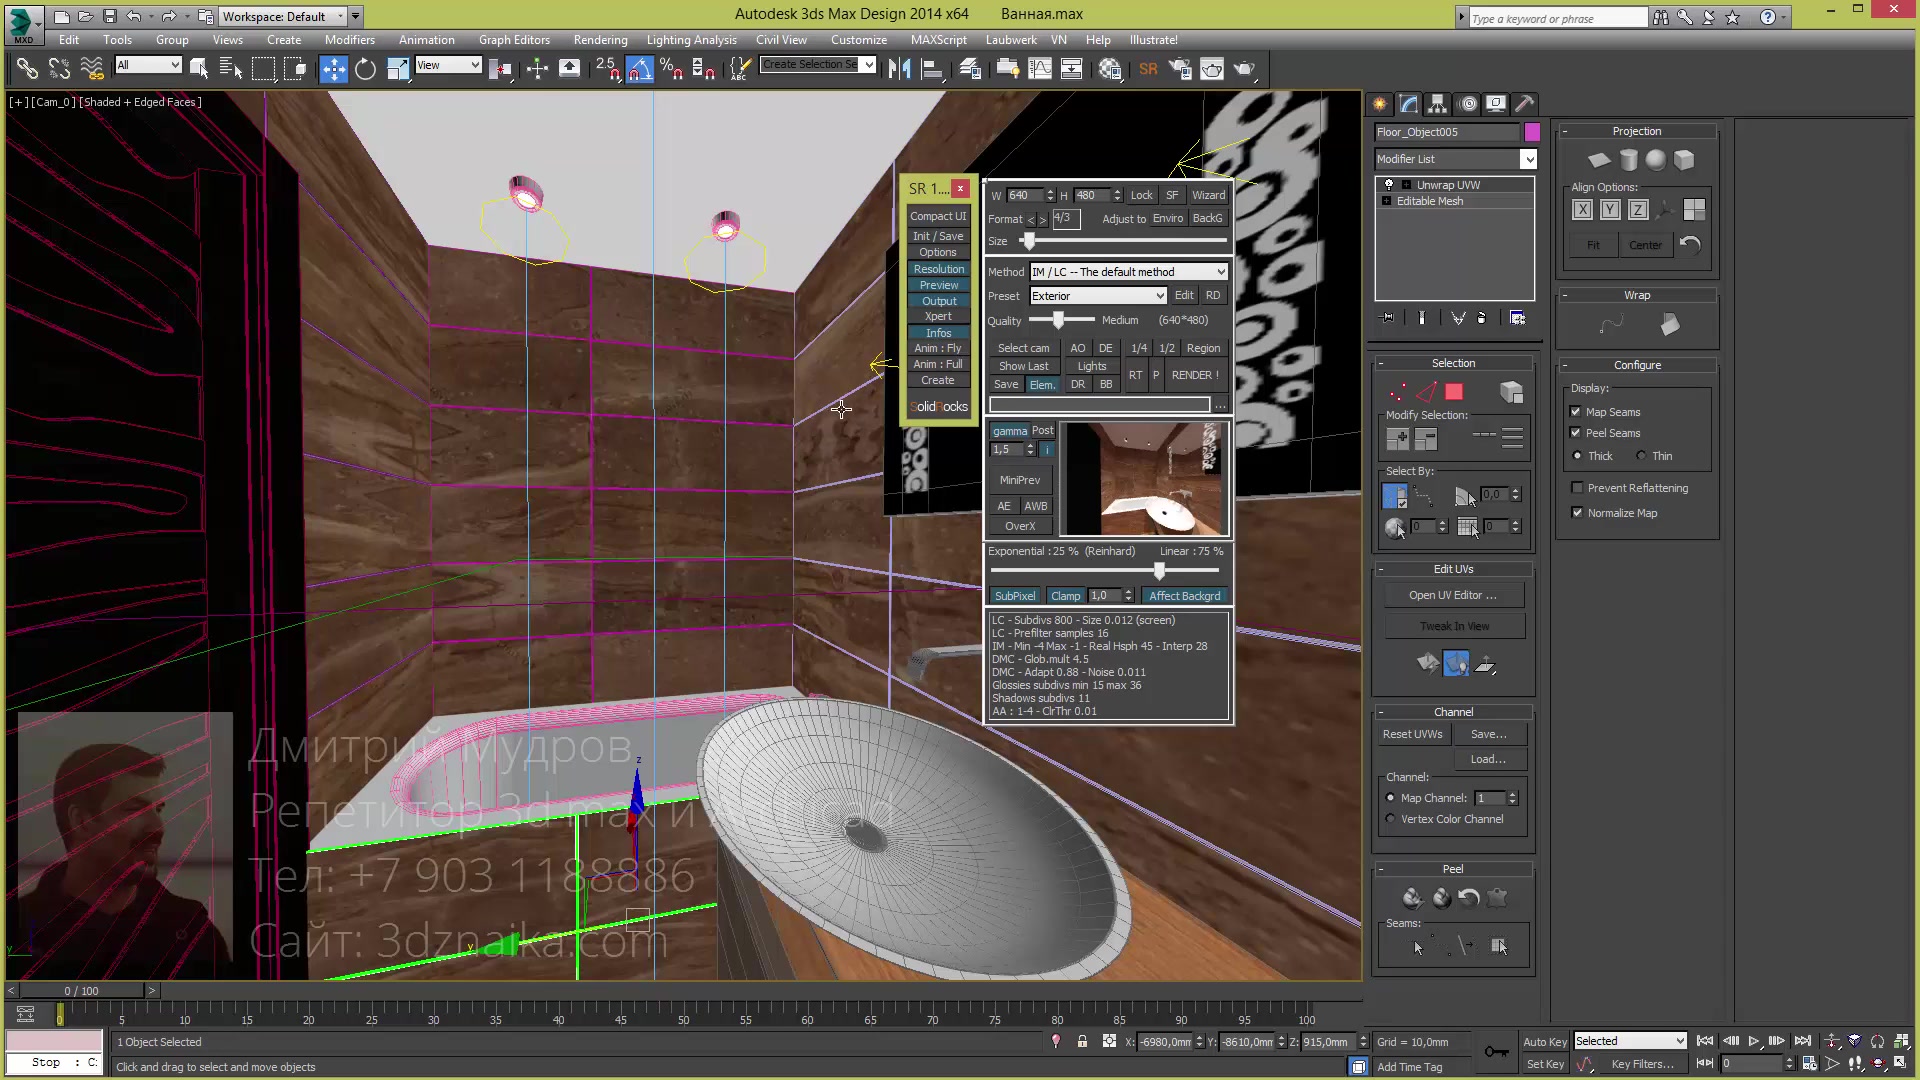
Task: Click the Rendering menu in the menu bar
Action: 599,38
